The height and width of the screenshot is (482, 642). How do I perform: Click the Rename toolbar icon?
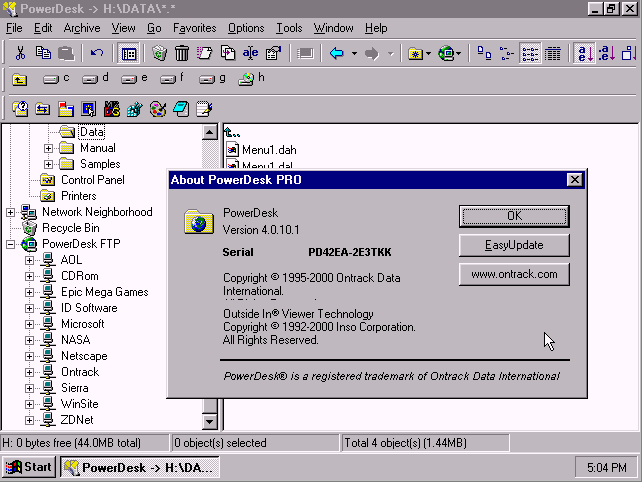point(250,53)
